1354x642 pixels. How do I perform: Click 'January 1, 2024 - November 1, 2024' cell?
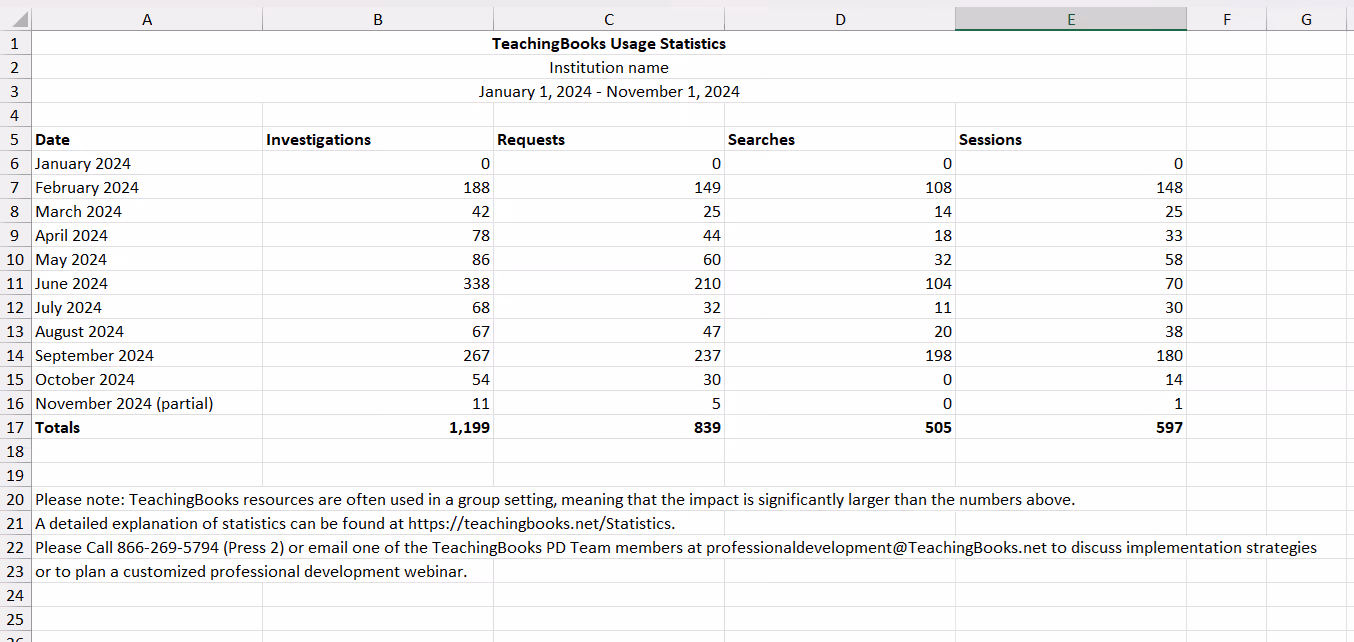point(609,92)
